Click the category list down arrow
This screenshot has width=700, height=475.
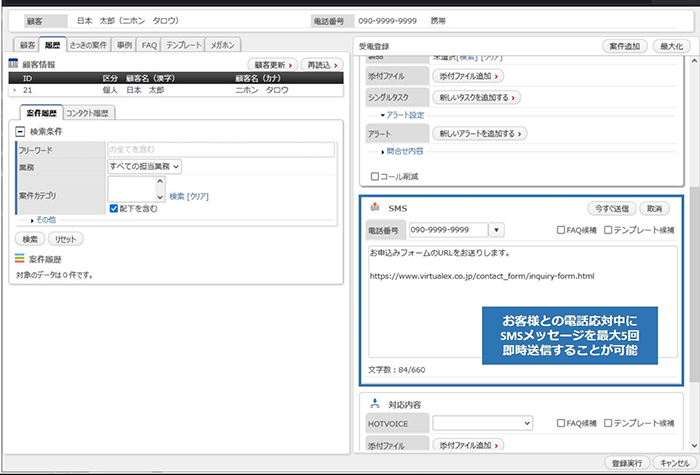coord(160,197)
